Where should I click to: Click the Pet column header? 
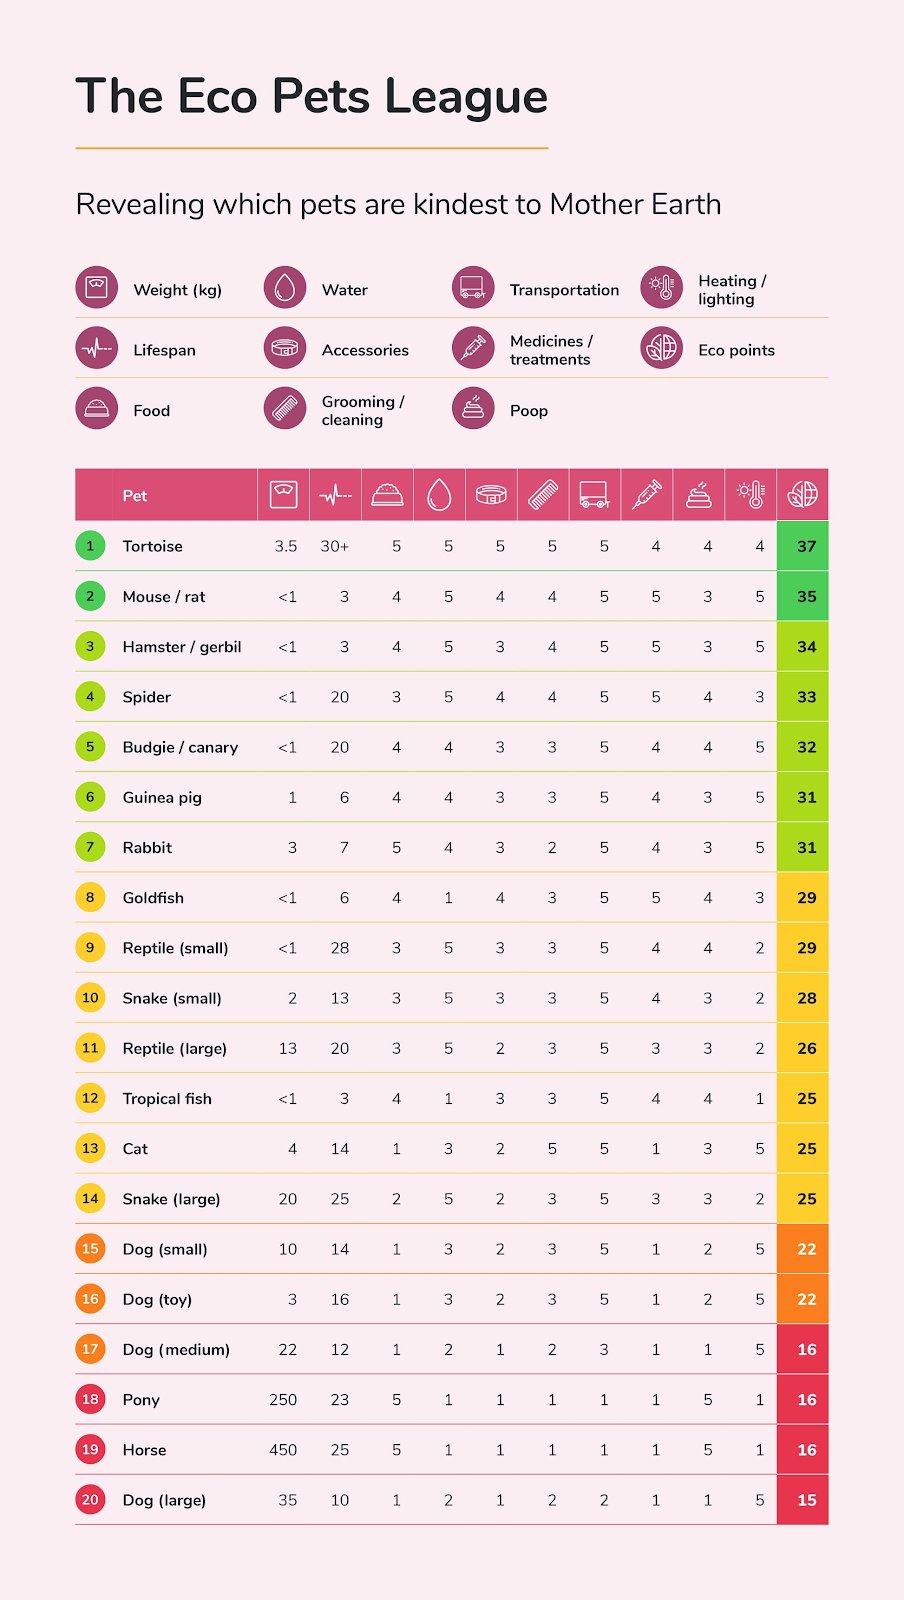(135, 496)
